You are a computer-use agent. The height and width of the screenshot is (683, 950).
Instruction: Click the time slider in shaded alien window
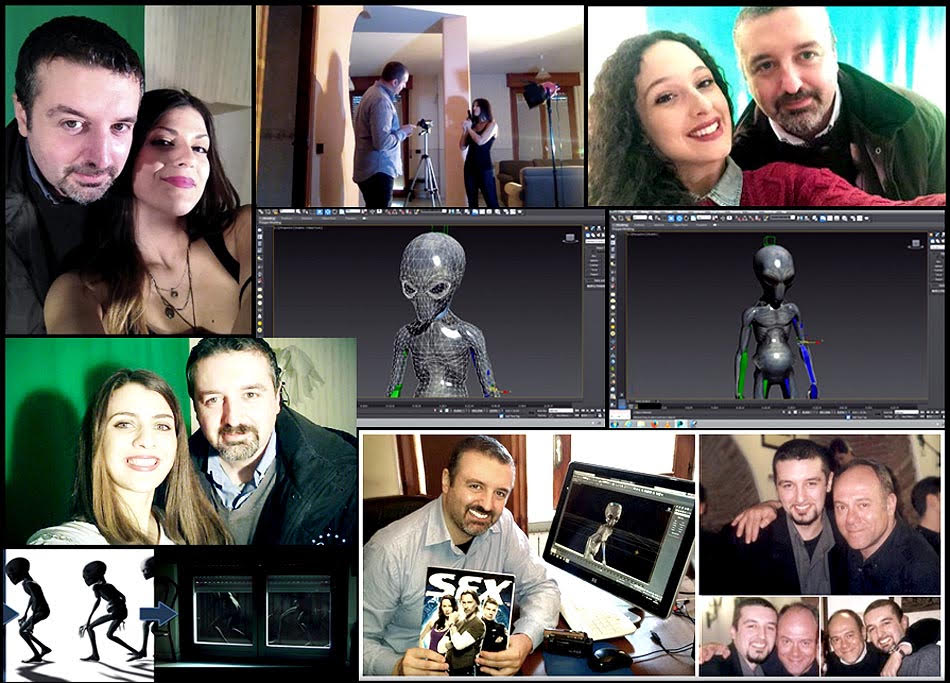tap(649, 402)
